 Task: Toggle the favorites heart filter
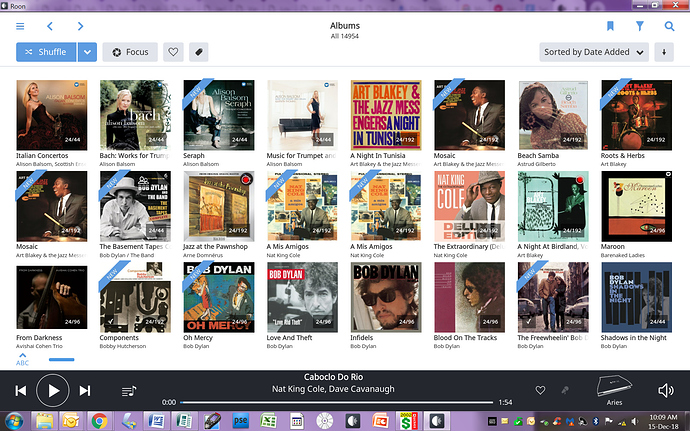coord(173,52)
